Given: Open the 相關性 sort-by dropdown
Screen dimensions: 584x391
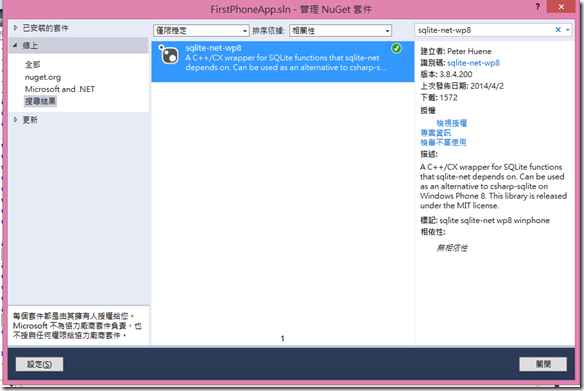Looking at the screenshot, I should pos(340,31).
